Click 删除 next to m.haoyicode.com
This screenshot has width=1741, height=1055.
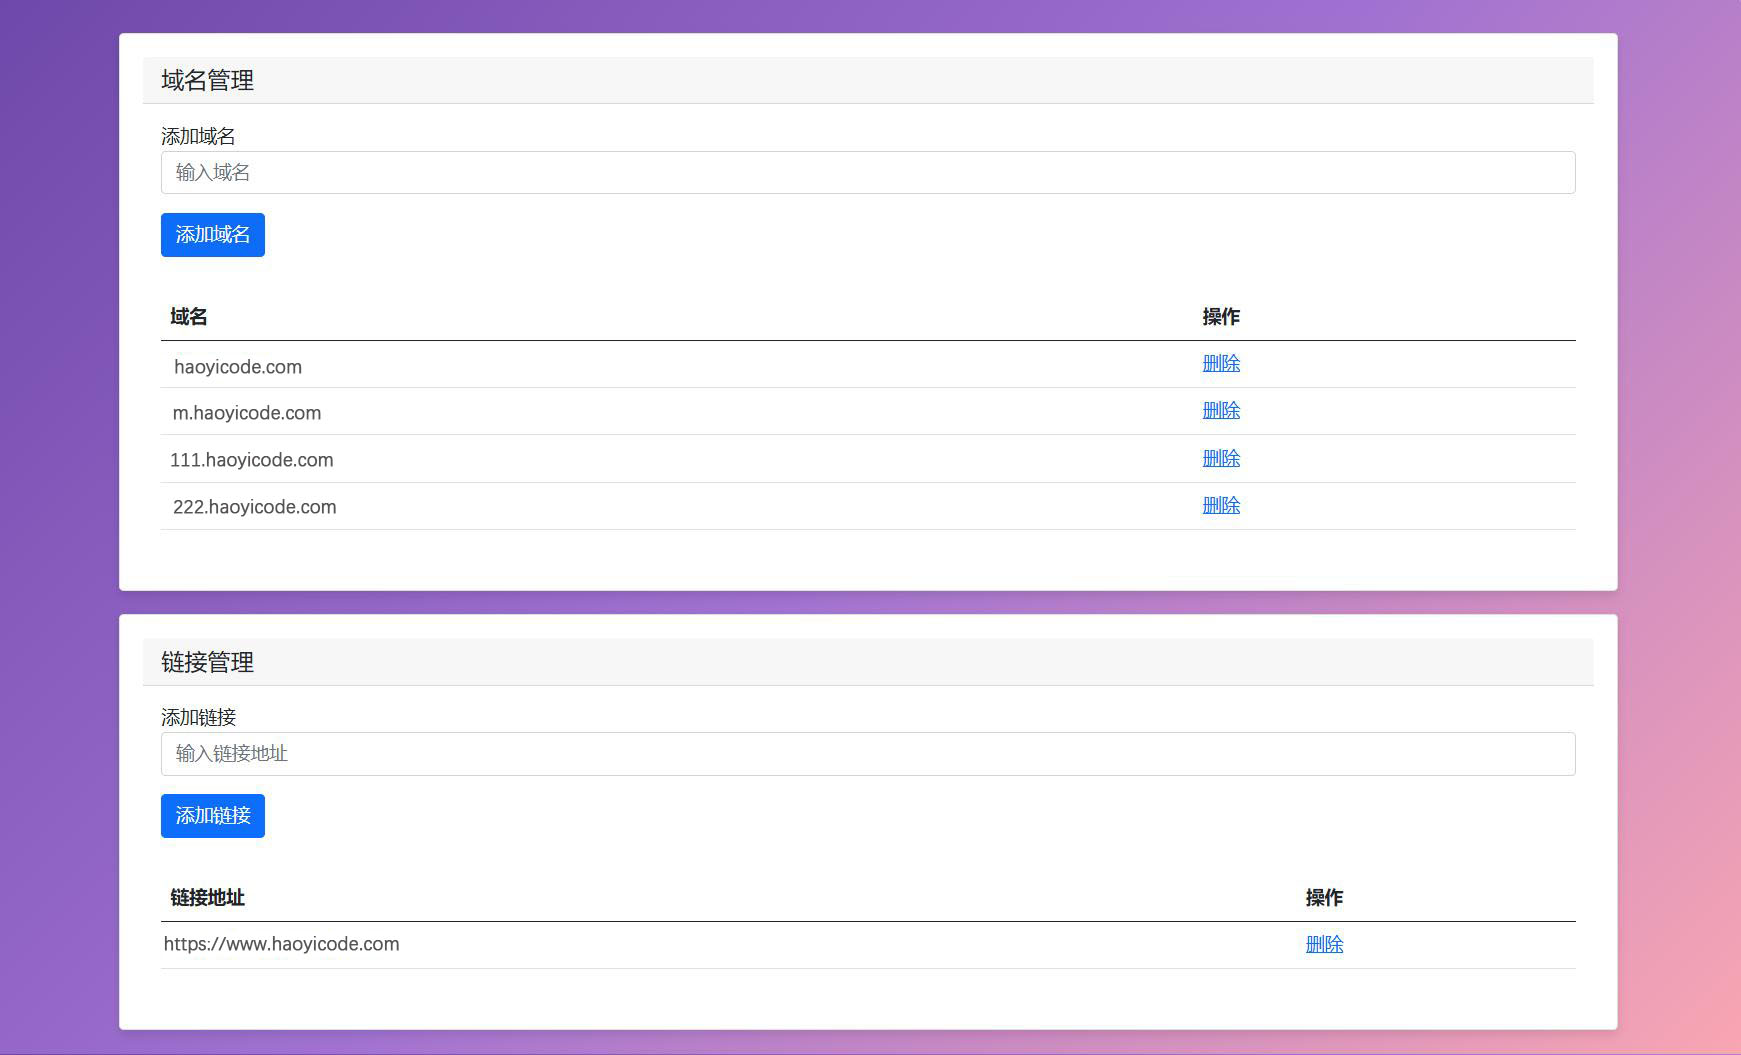(x=1220, y=411)
